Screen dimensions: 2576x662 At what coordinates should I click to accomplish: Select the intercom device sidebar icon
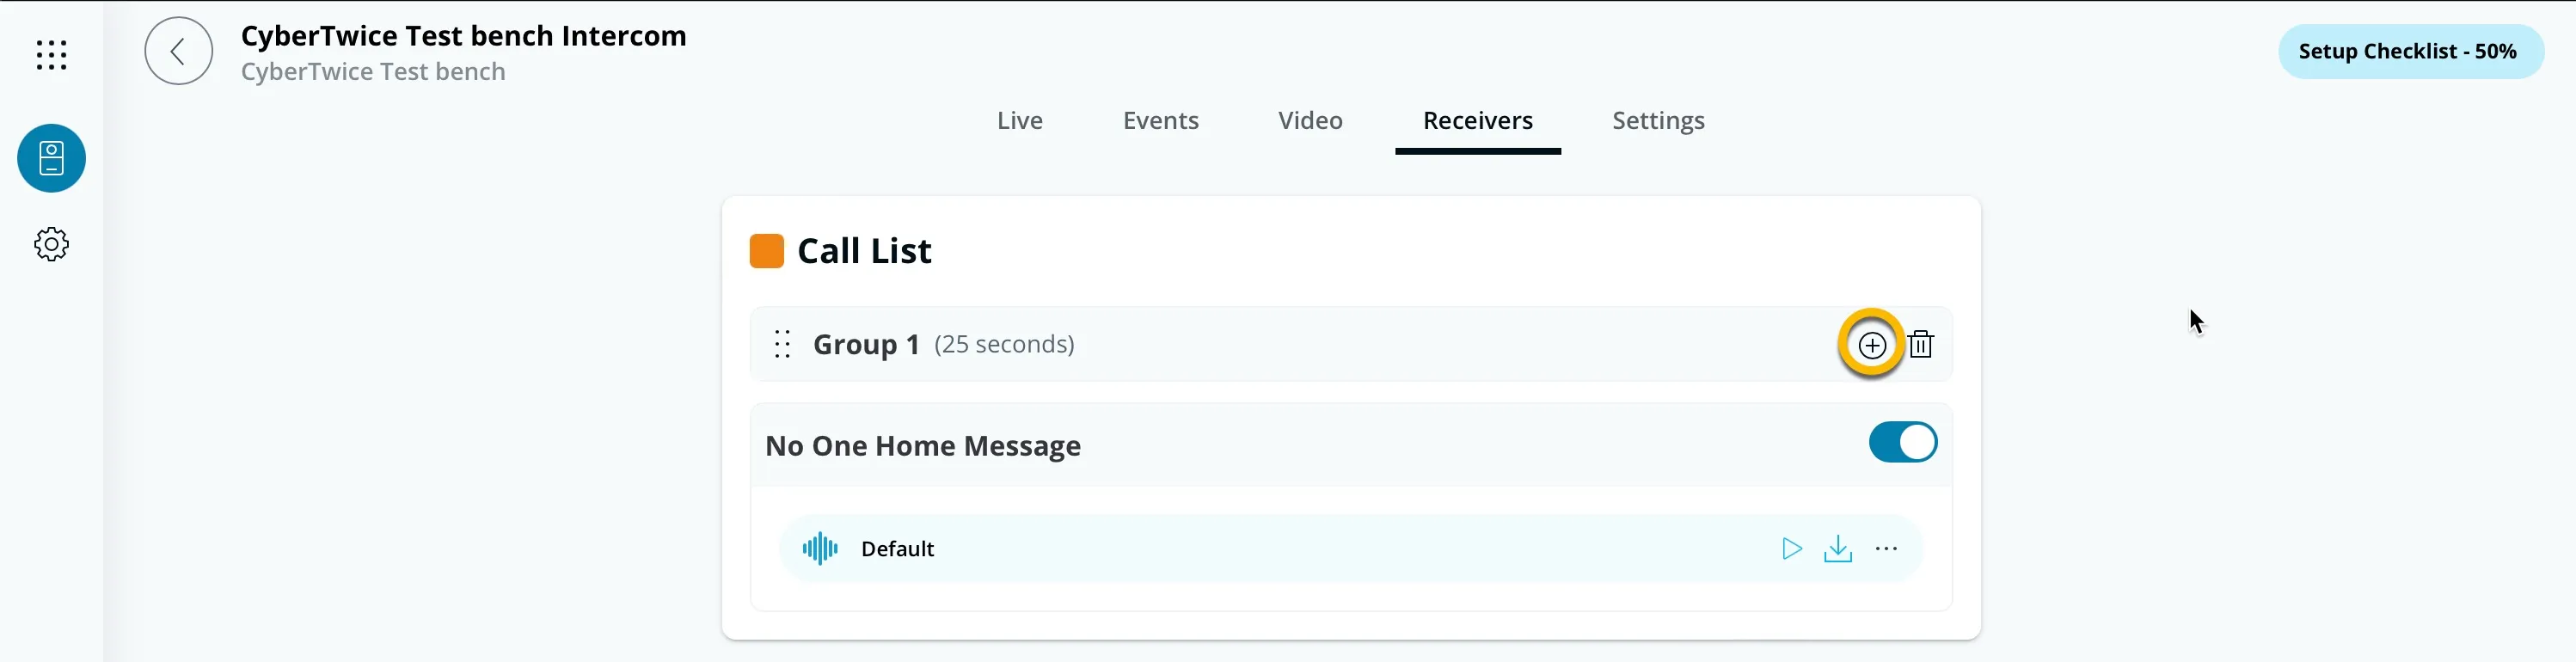click(51, 158)
